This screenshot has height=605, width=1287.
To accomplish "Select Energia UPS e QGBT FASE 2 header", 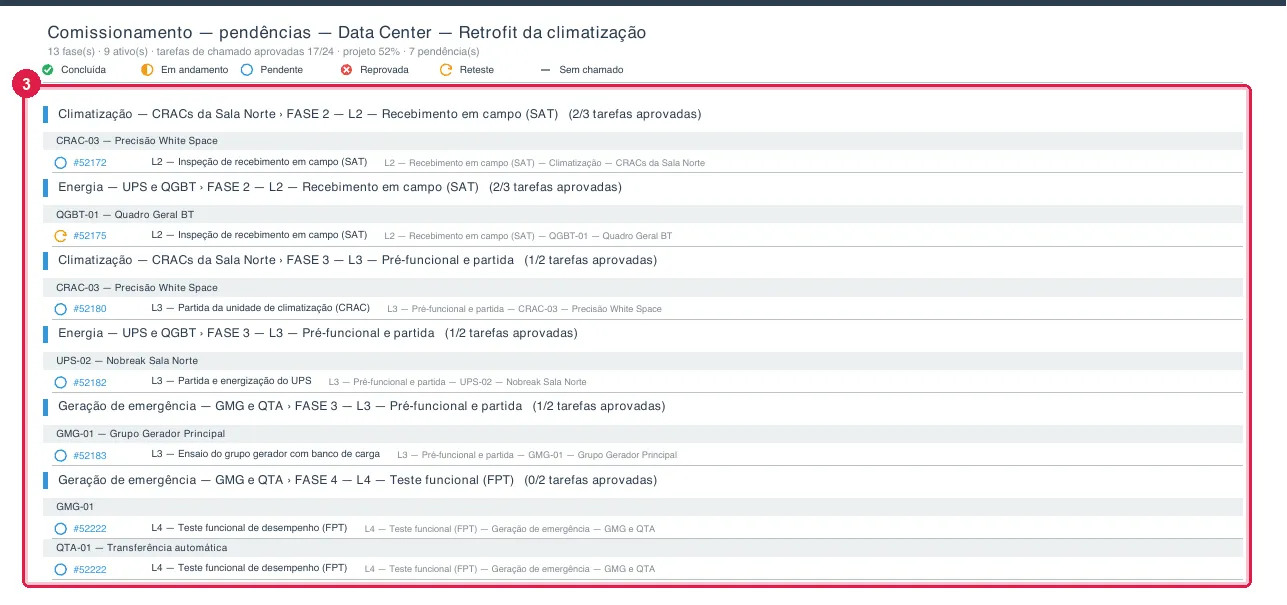I will coord(339,187).
